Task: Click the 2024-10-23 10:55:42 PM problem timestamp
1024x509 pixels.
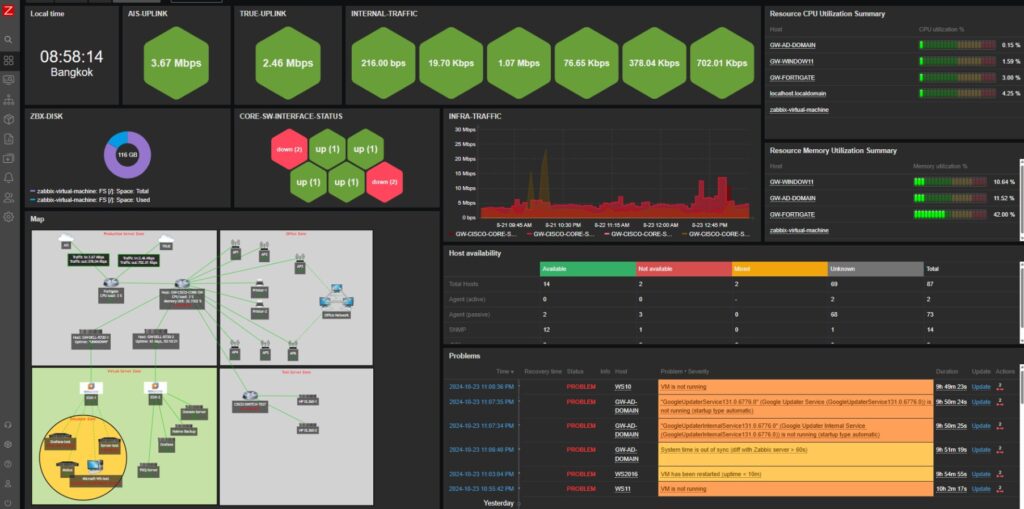Action: [481, 489]
